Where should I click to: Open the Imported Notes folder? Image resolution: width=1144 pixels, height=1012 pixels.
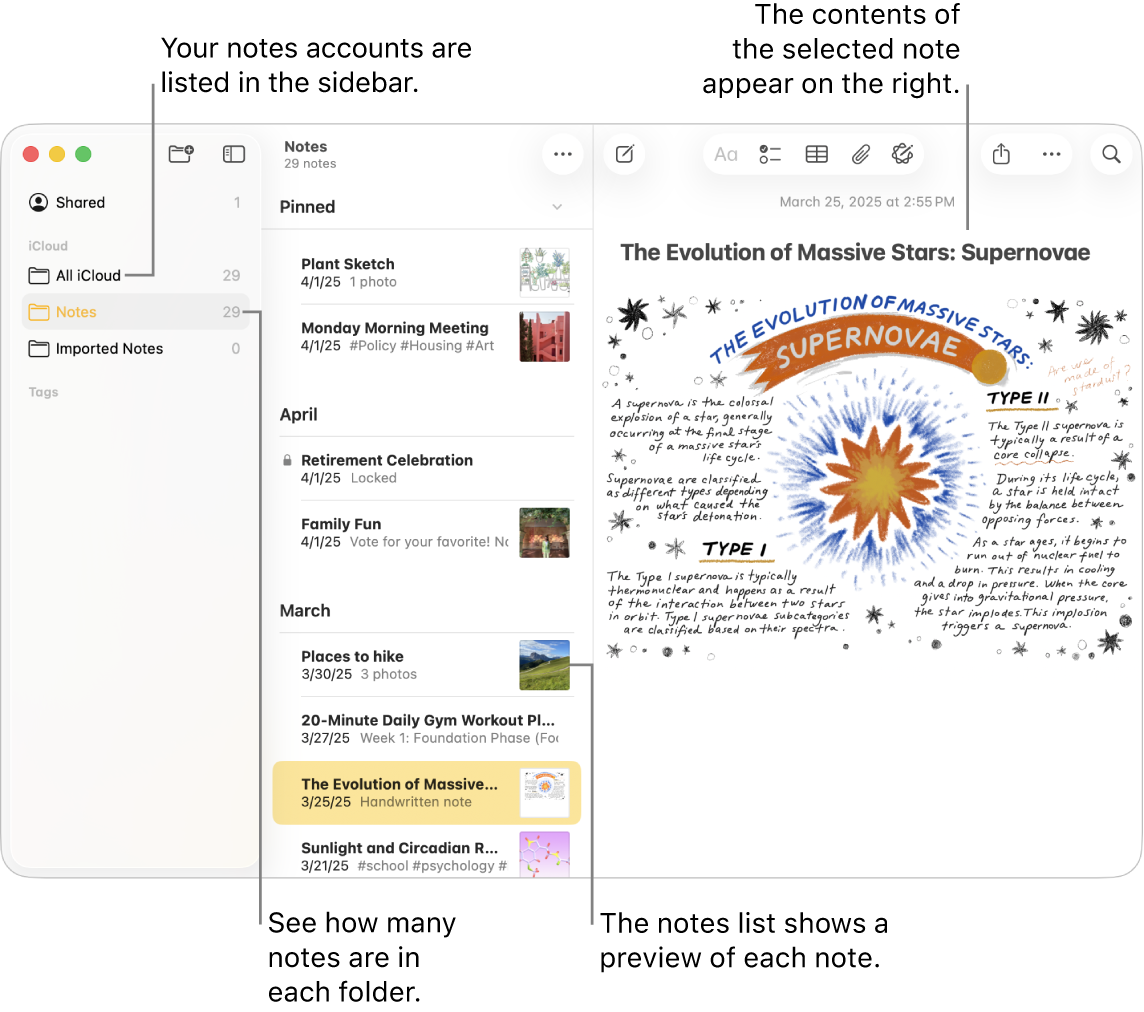(x=110, y=348)
